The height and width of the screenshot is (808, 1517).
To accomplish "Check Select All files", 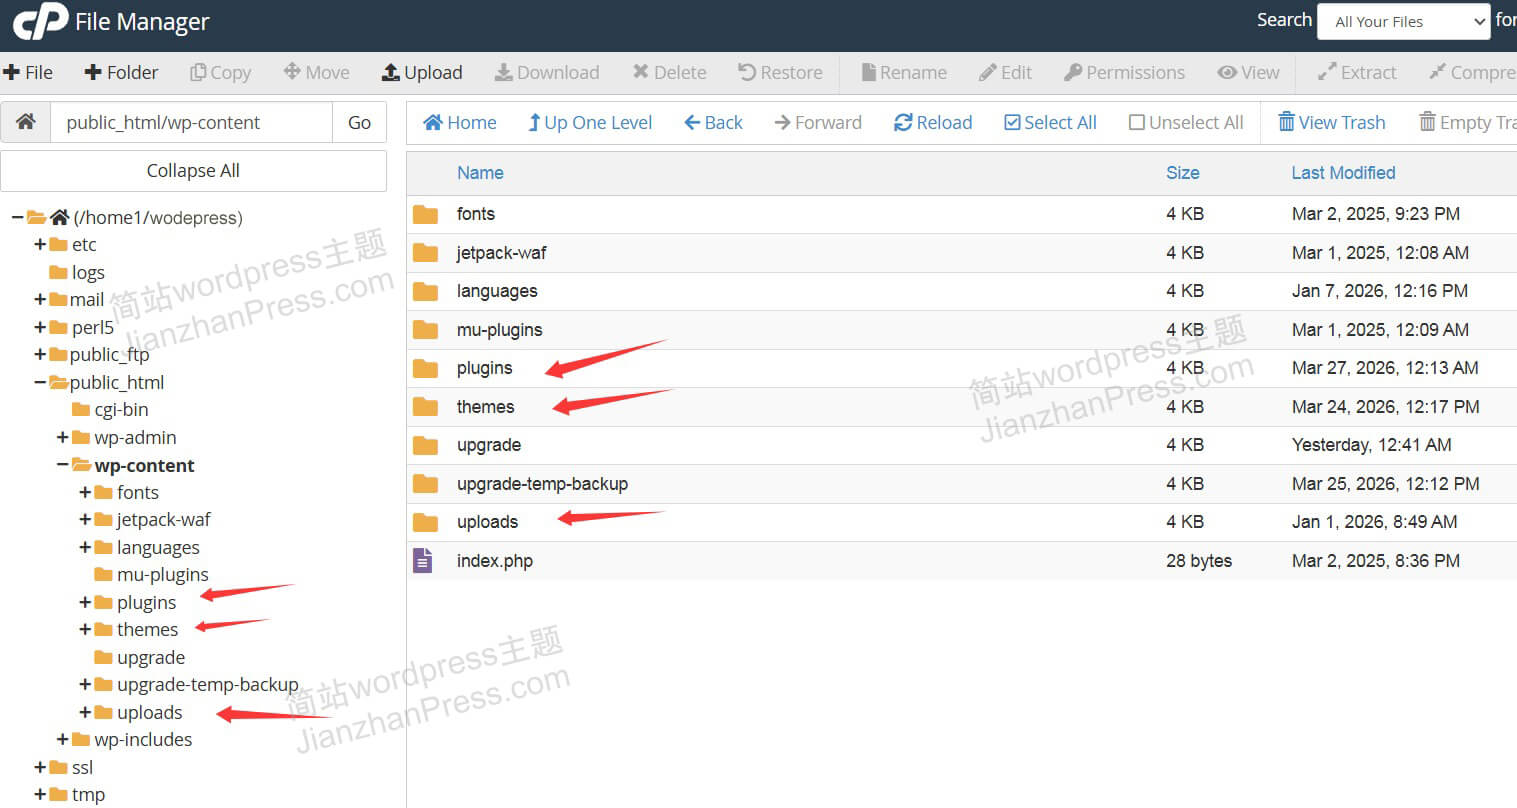I will [1050, 122].
